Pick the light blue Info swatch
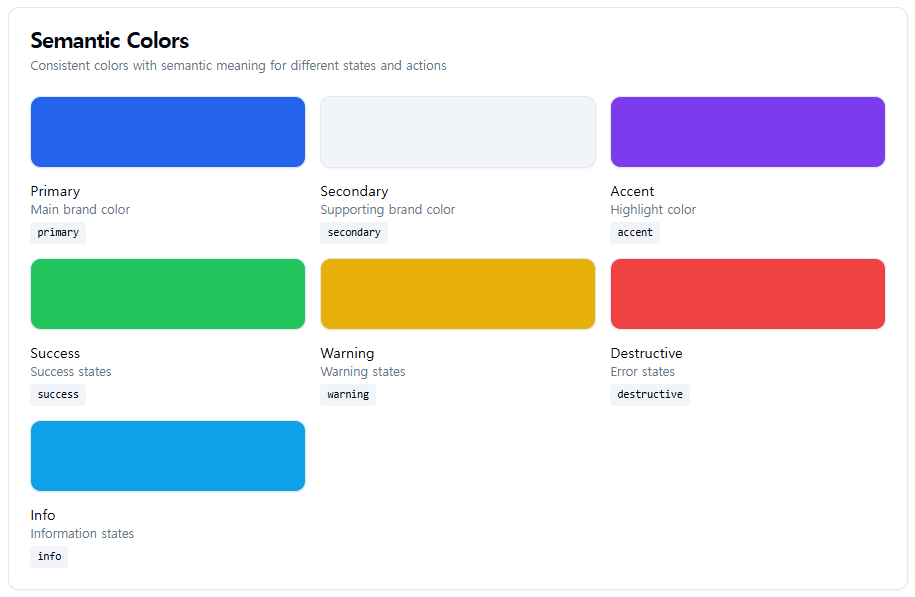This screenshot has width=915, height=597. click(168, 456)
